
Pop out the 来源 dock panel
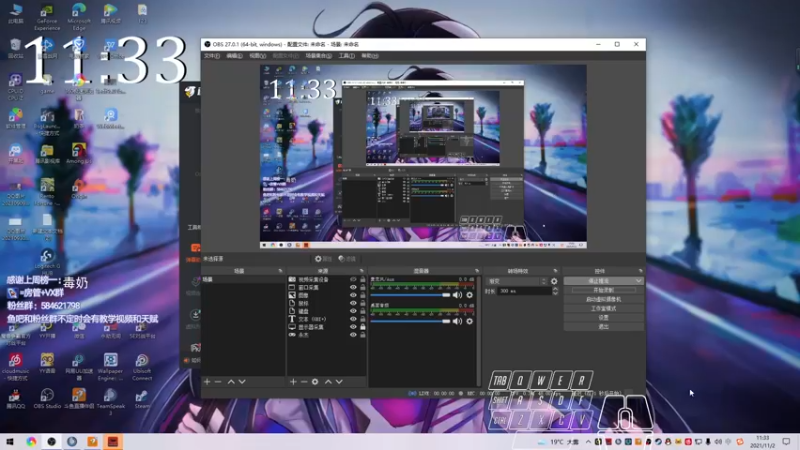[x=362, y=271]
